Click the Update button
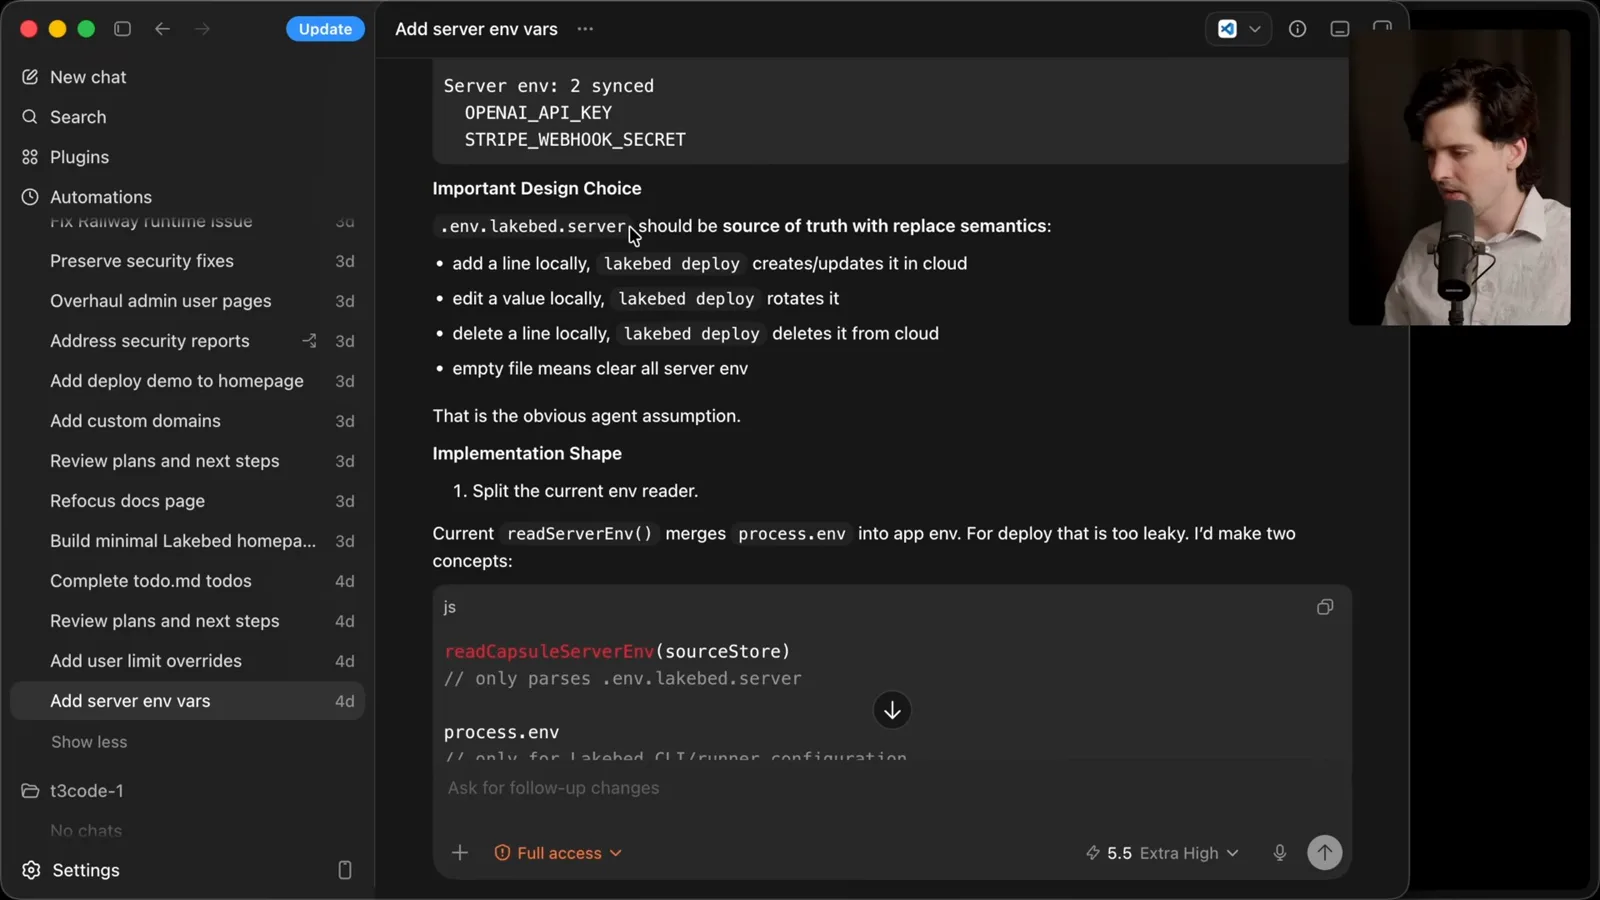 pyautogui.click(x=325, y=29)
